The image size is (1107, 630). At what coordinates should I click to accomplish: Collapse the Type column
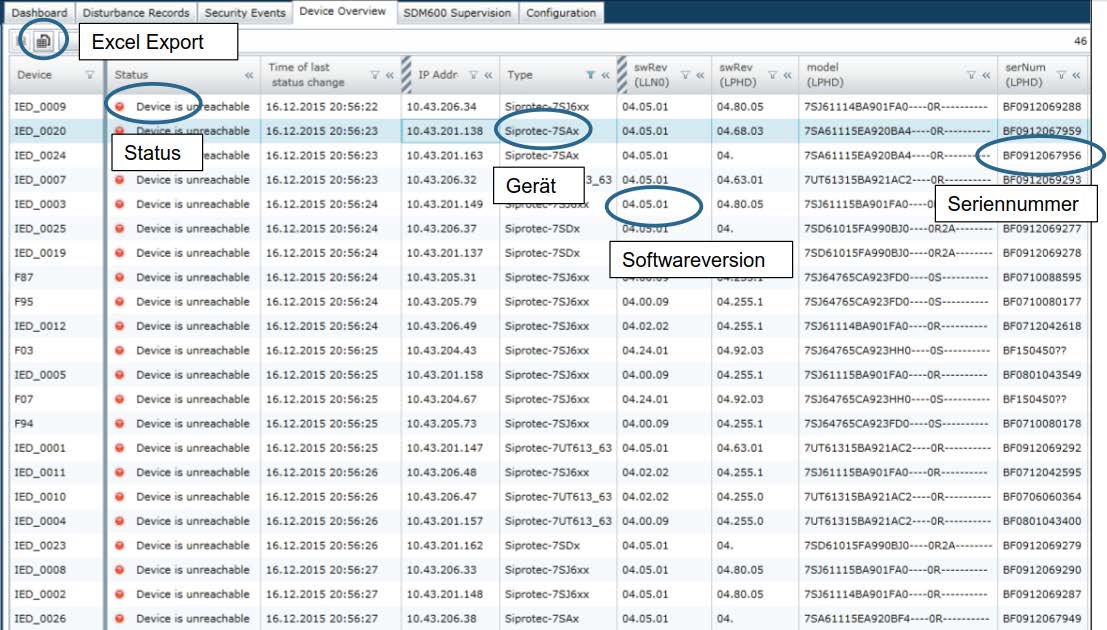pyautogui.click(x=605, y=75)
